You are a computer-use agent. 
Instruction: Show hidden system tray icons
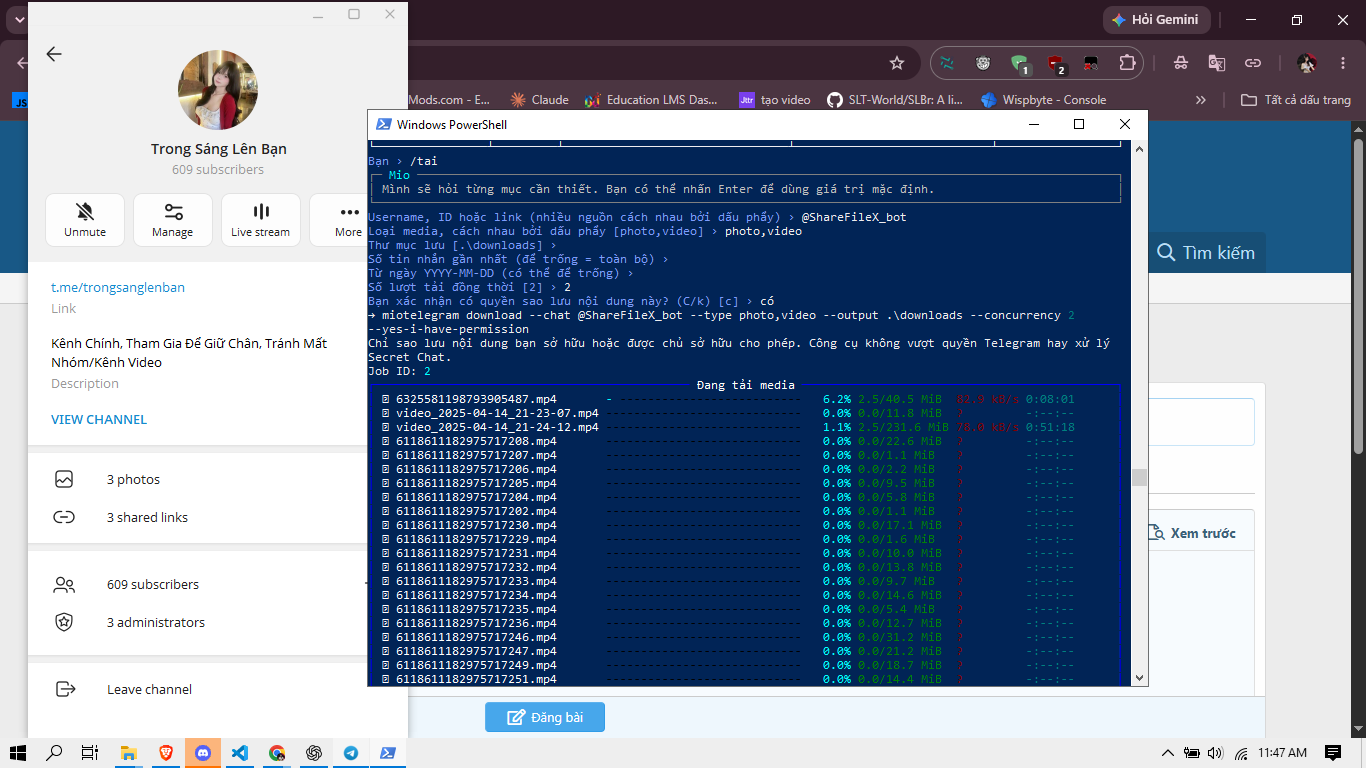pos(1167,752)
